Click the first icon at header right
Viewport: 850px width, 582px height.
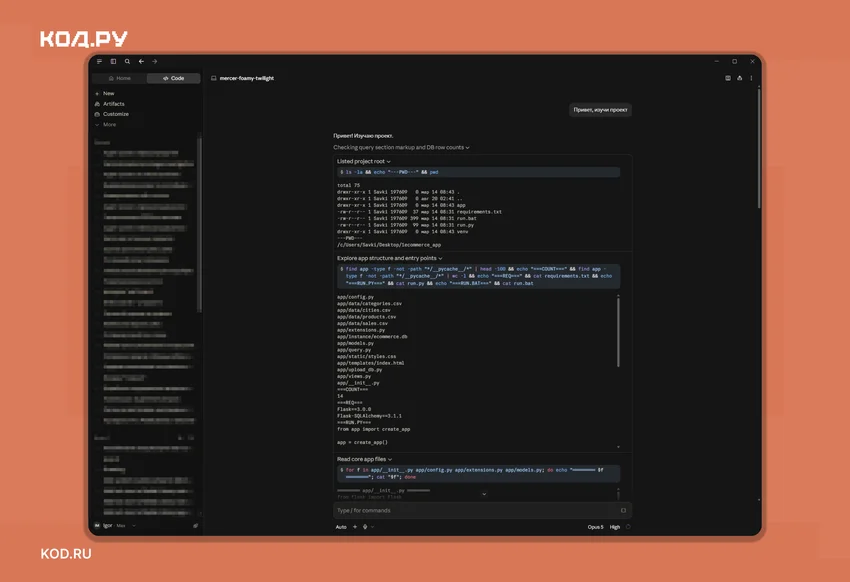point(728,78)
